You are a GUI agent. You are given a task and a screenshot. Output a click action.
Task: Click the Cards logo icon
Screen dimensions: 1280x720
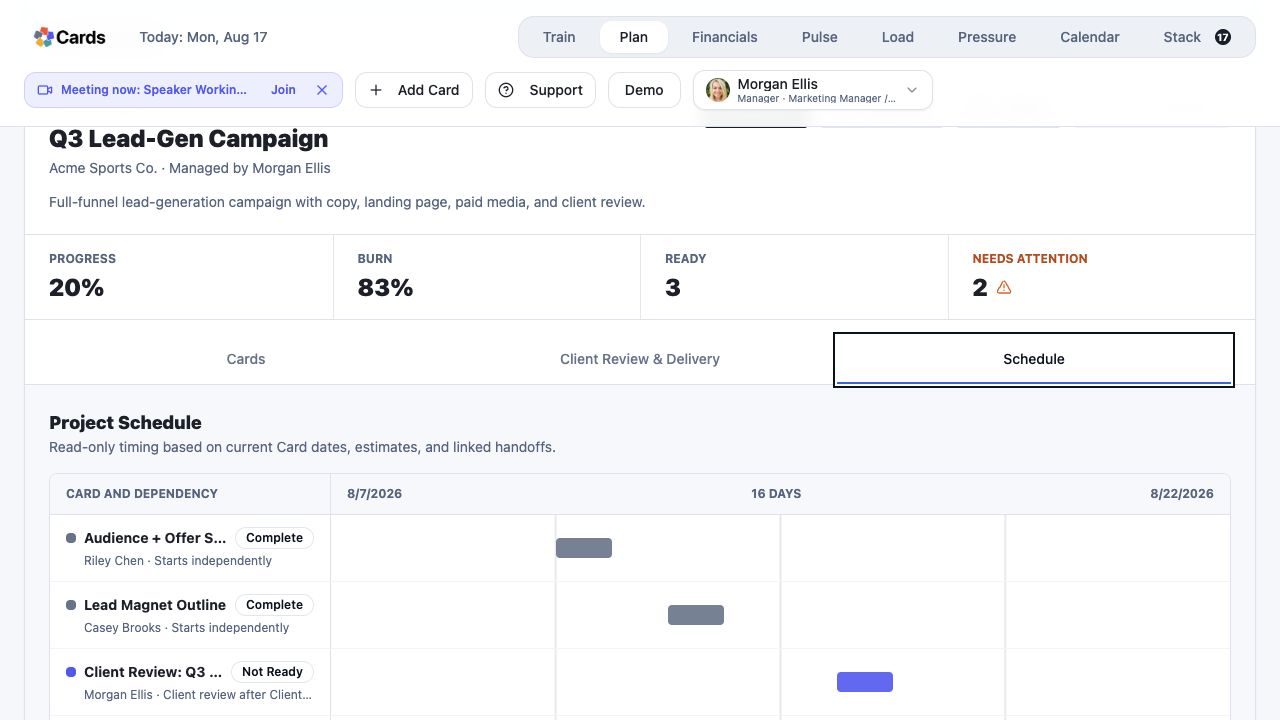43,37
